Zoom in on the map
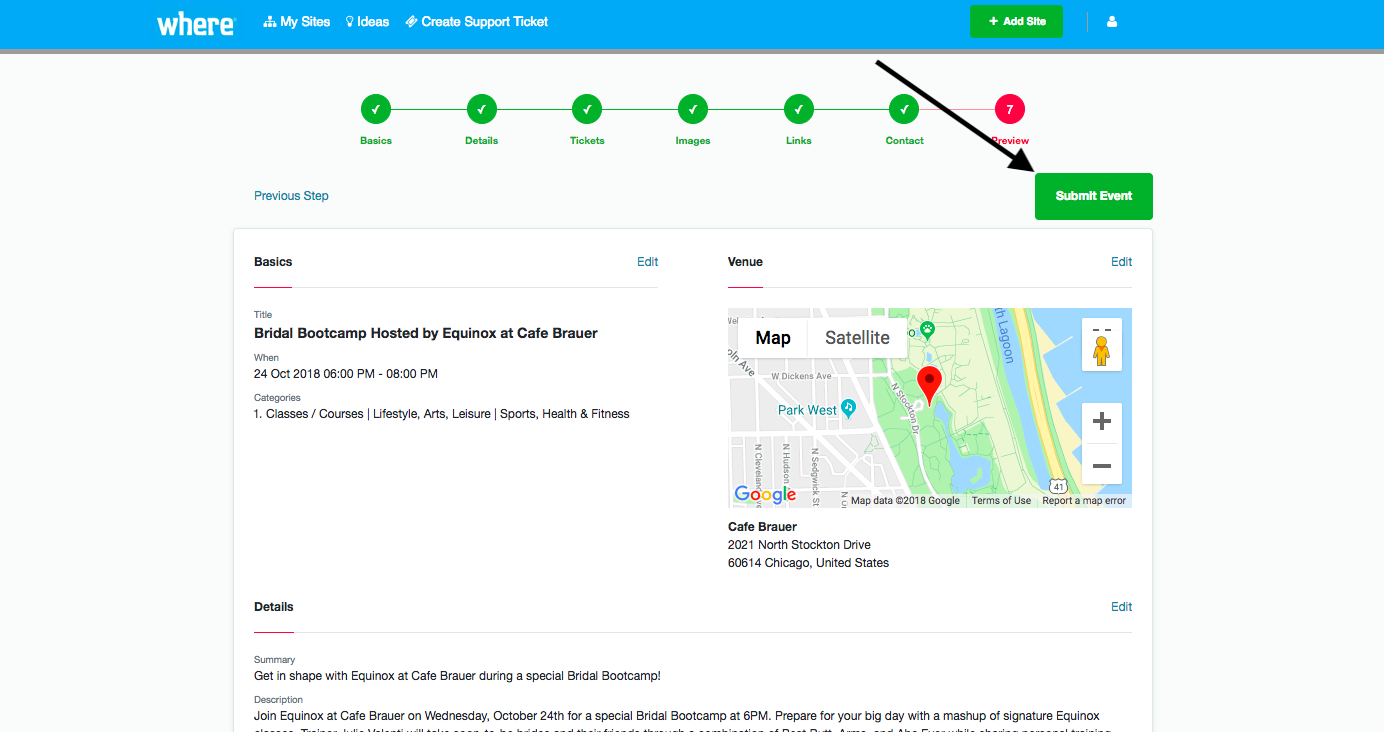The height and width of the screenshot is (732, 1384). (1102, 423)
